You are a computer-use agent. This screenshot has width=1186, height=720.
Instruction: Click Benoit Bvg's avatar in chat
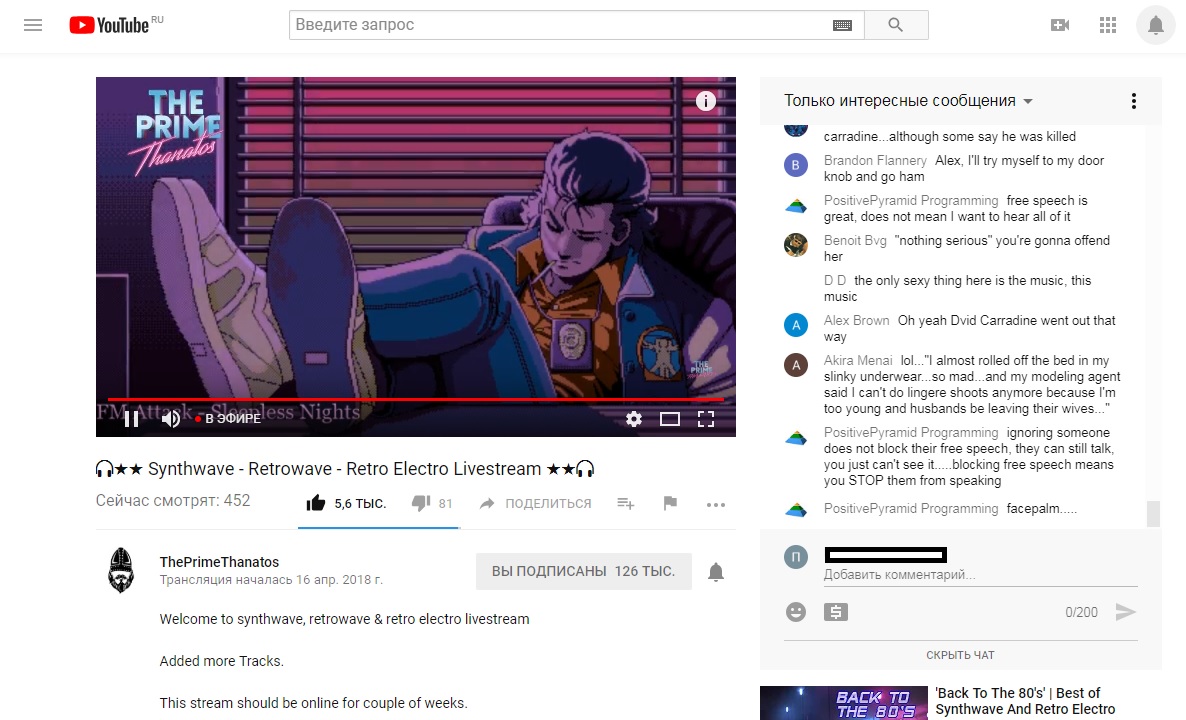[796, 245]
